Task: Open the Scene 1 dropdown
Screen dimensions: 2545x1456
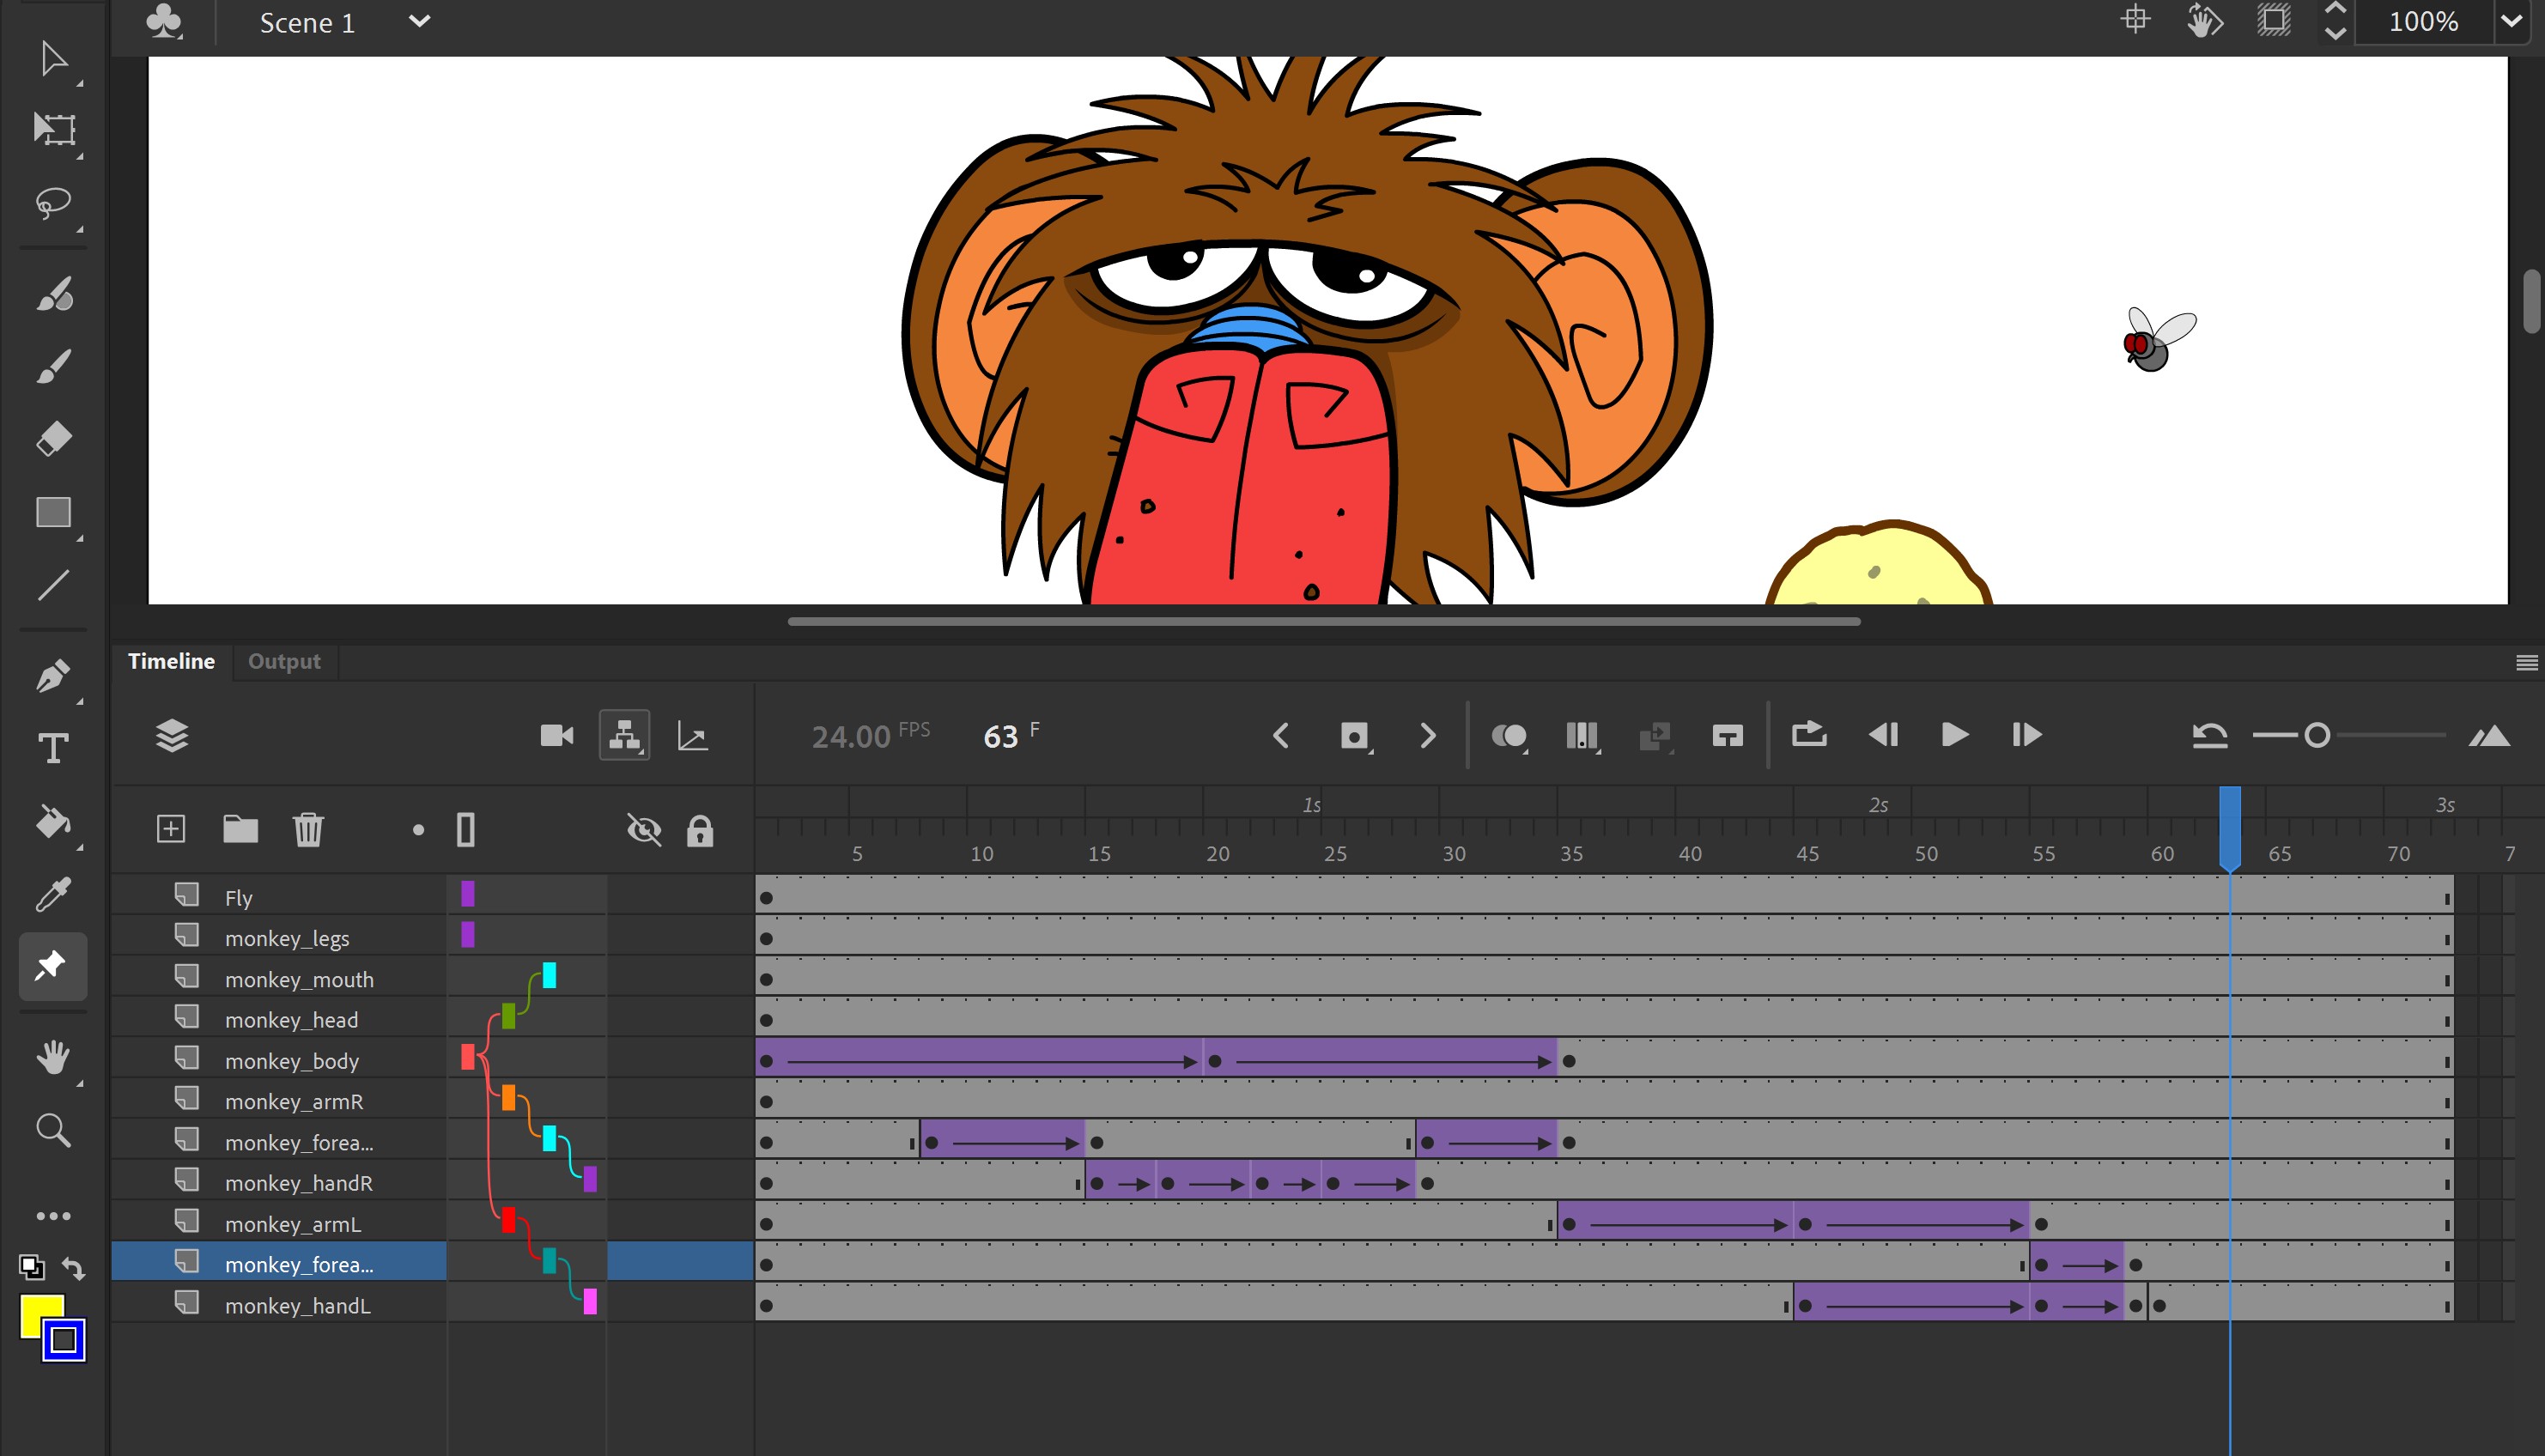Action: [420, 21]
